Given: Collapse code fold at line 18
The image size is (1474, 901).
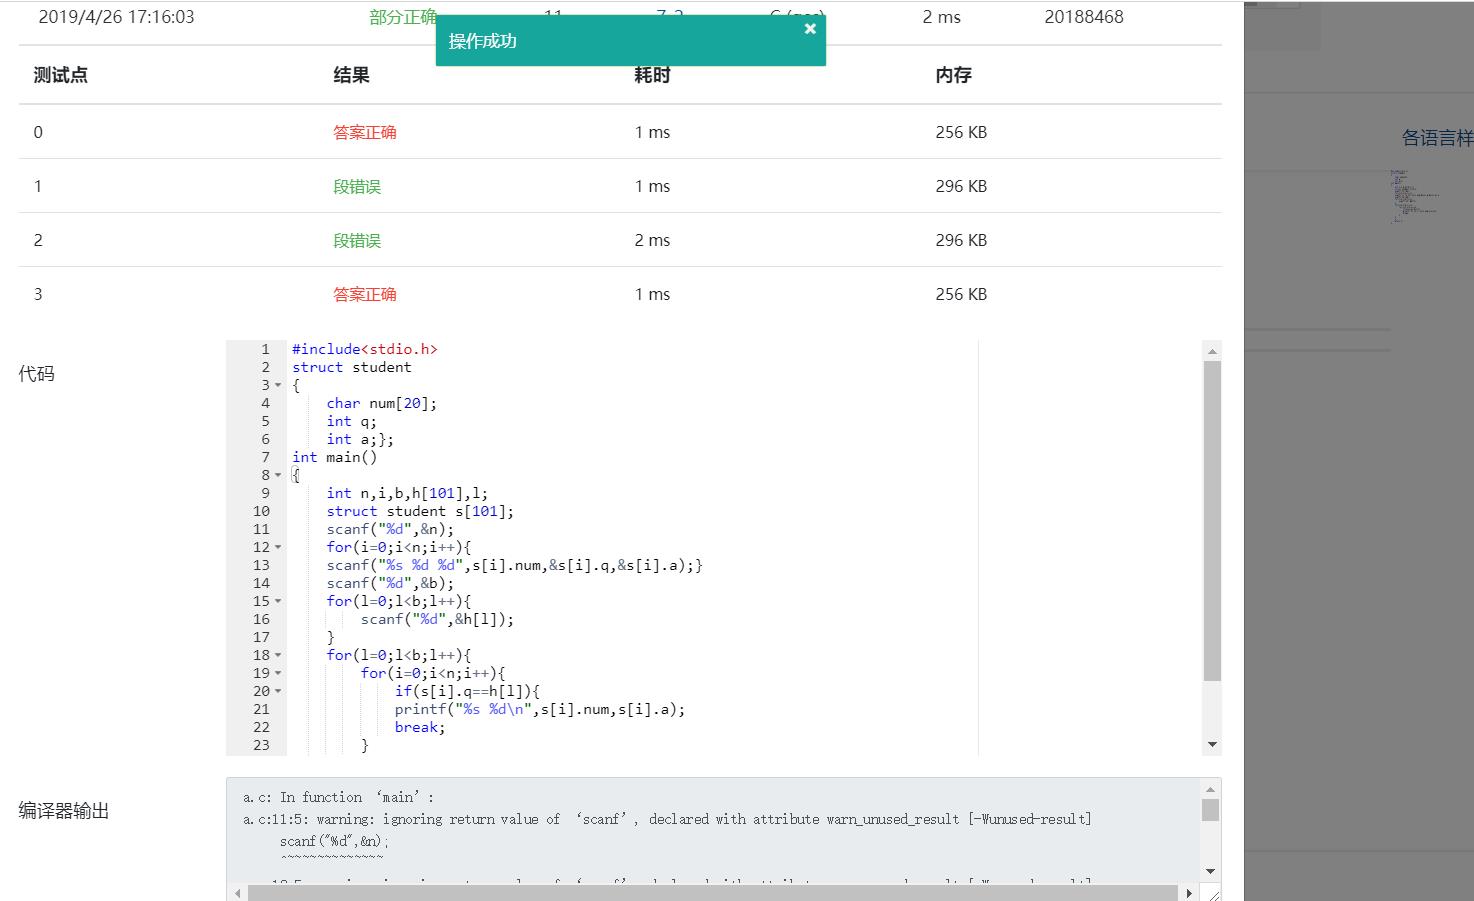Looking at the screenshot, I should coord(278,656).
